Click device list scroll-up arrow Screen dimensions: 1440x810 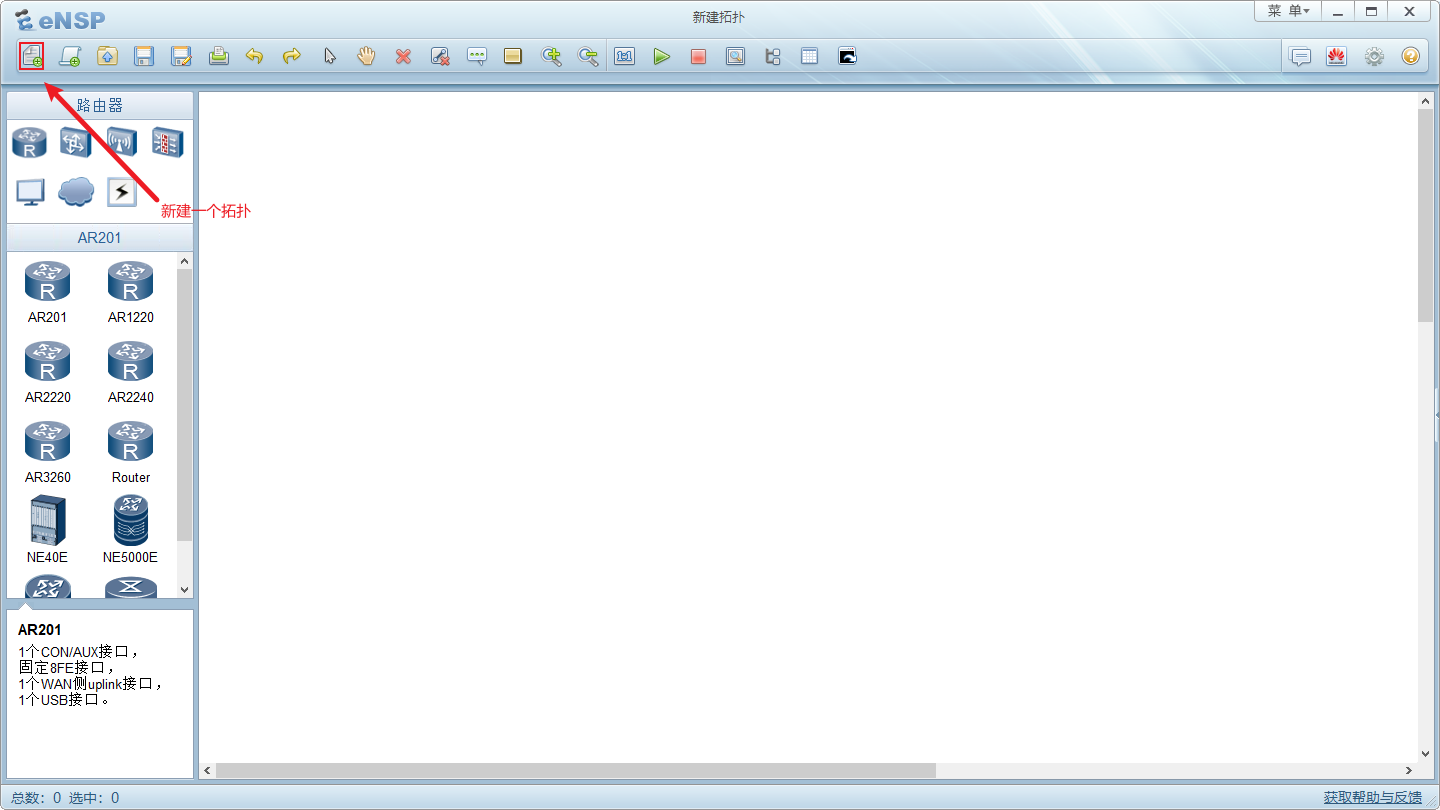coord(184,261)
